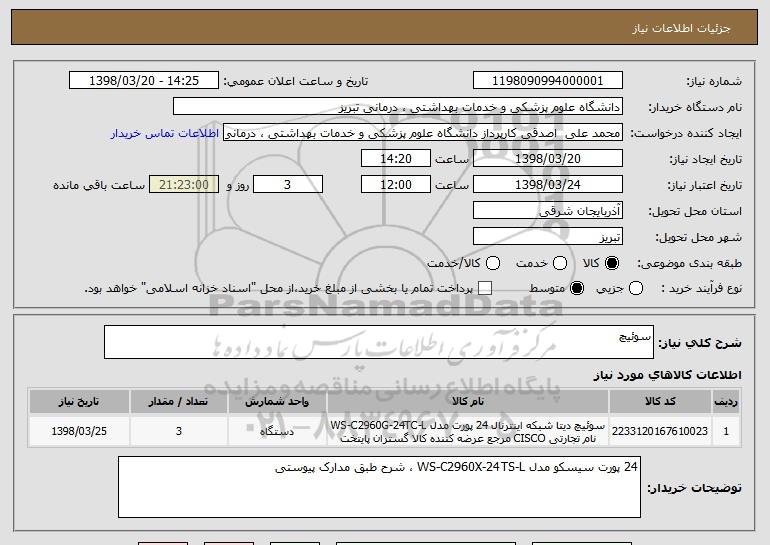770x545 pixels.
Task: Click the نوع فرآیند خرید label
Action: tap(701, 289)
